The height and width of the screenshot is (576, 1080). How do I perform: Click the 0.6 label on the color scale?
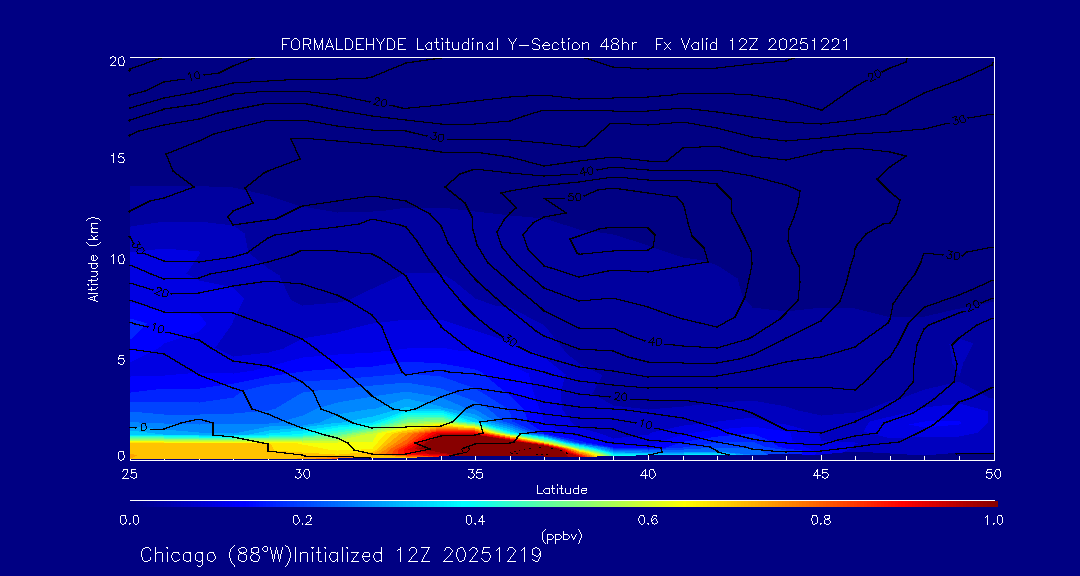(648, 520)
